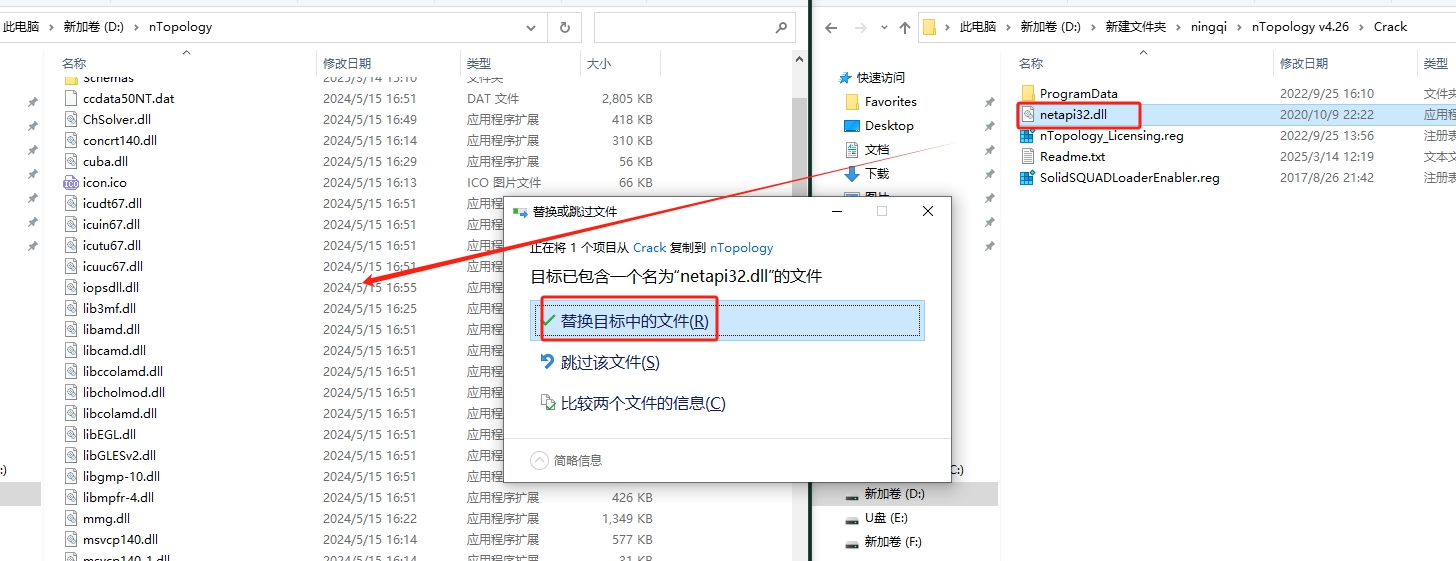Open nTopology destination link in dialog
The width and height of the screenshot is (1456, 561).
pyautogui.click(x=741, y=247)
